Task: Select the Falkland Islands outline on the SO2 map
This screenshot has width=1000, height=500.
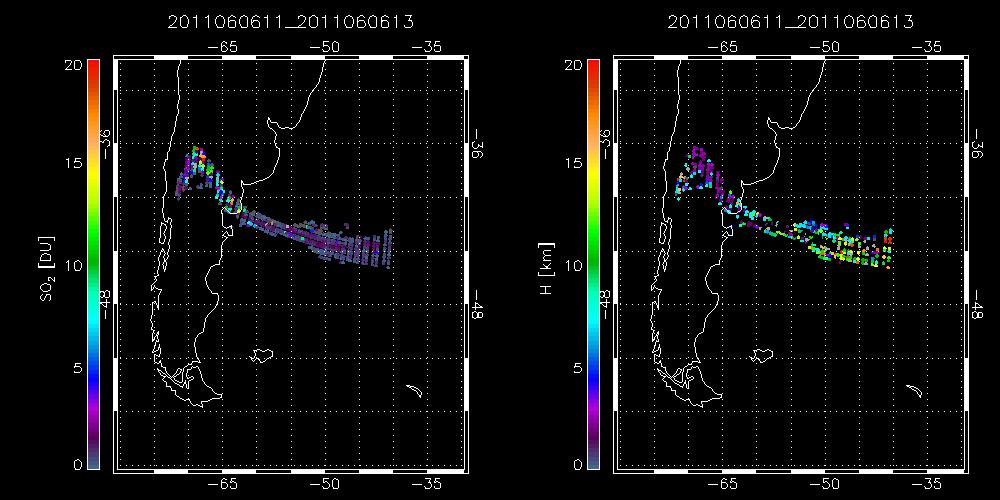Action: click(x=263, y=355)
